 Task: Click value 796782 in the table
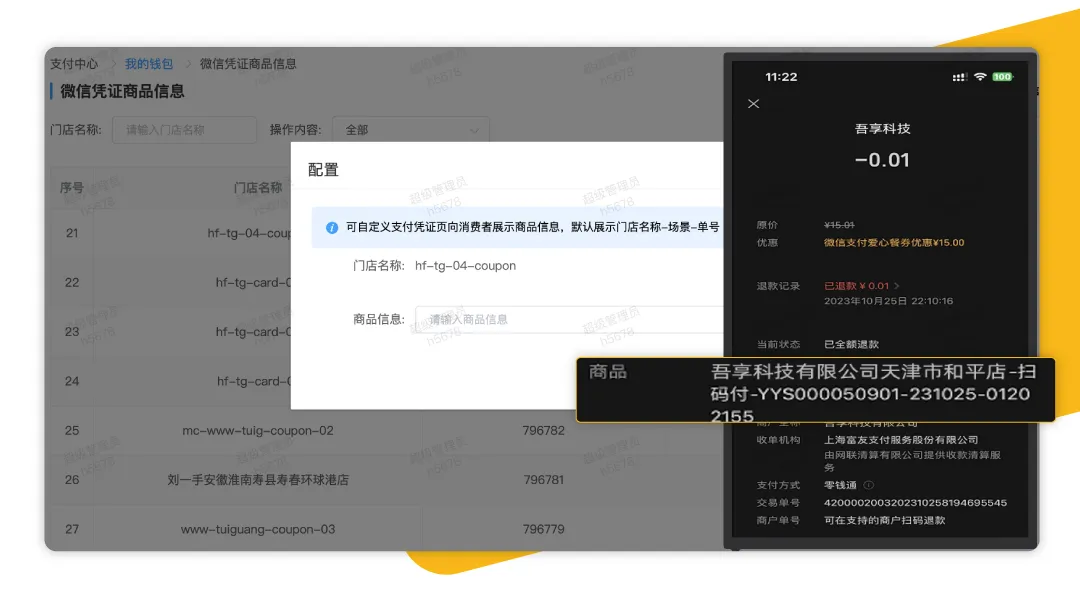point(543,431)
